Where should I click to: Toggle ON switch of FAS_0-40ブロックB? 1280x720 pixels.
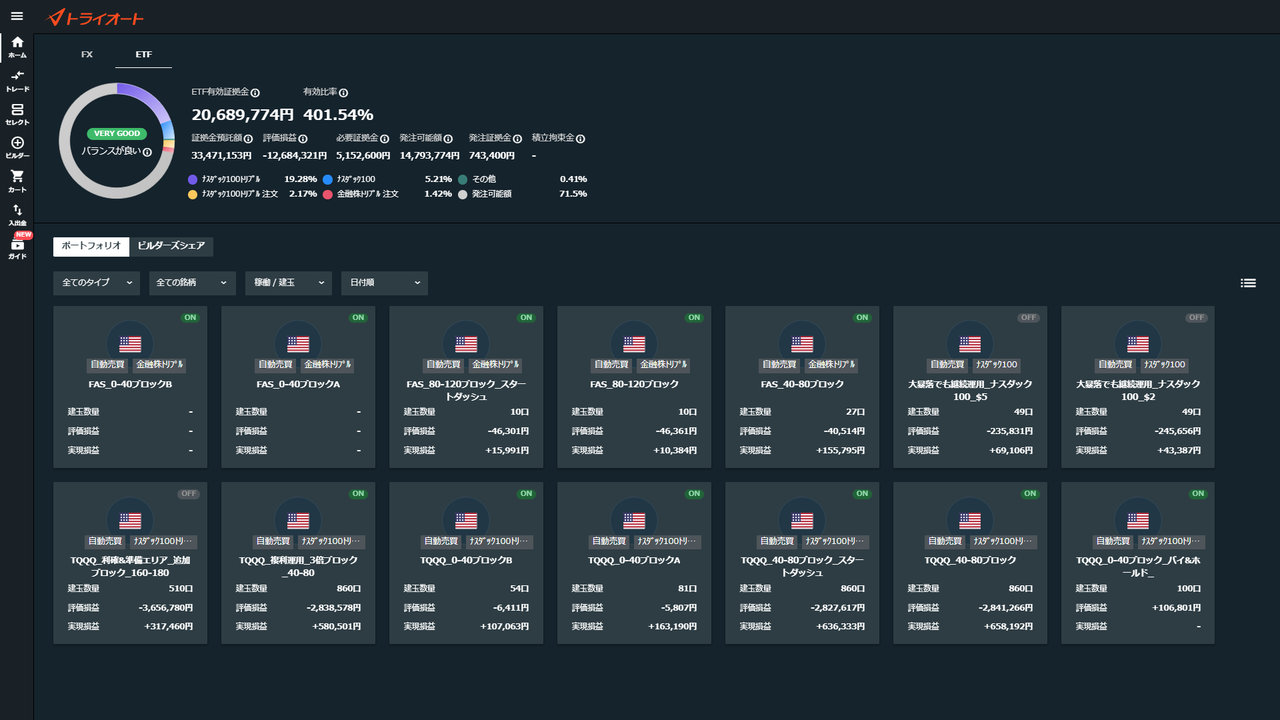pyautogui.click(x=190, y=317)
